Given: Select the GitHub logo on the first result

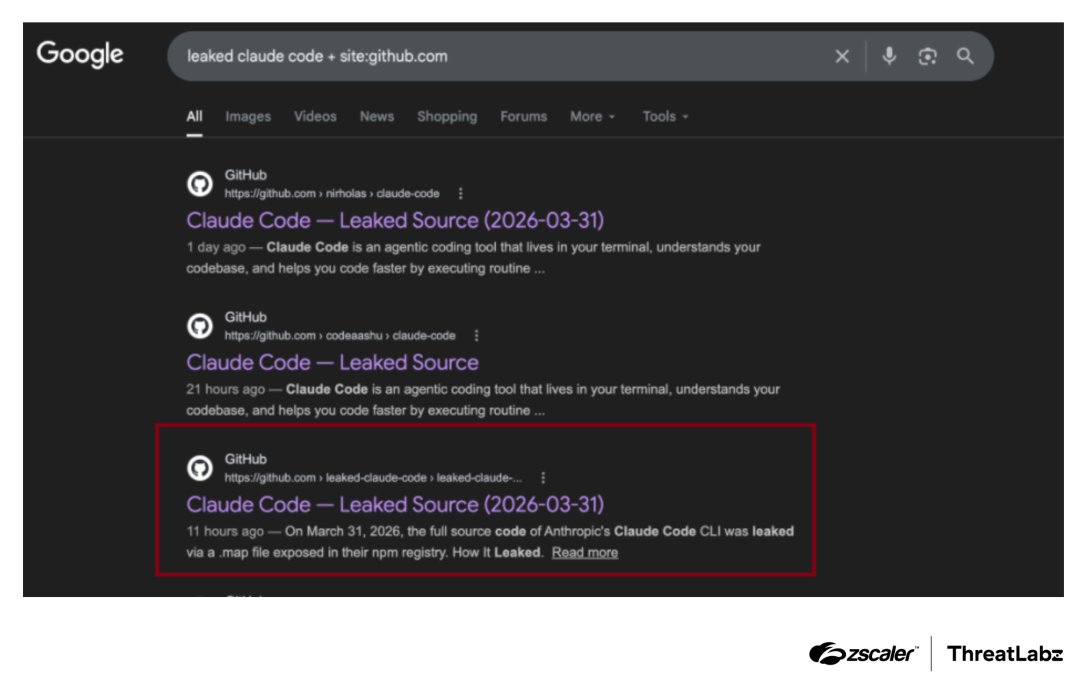Looking at the screenshot, I should [x=200, y=185].
